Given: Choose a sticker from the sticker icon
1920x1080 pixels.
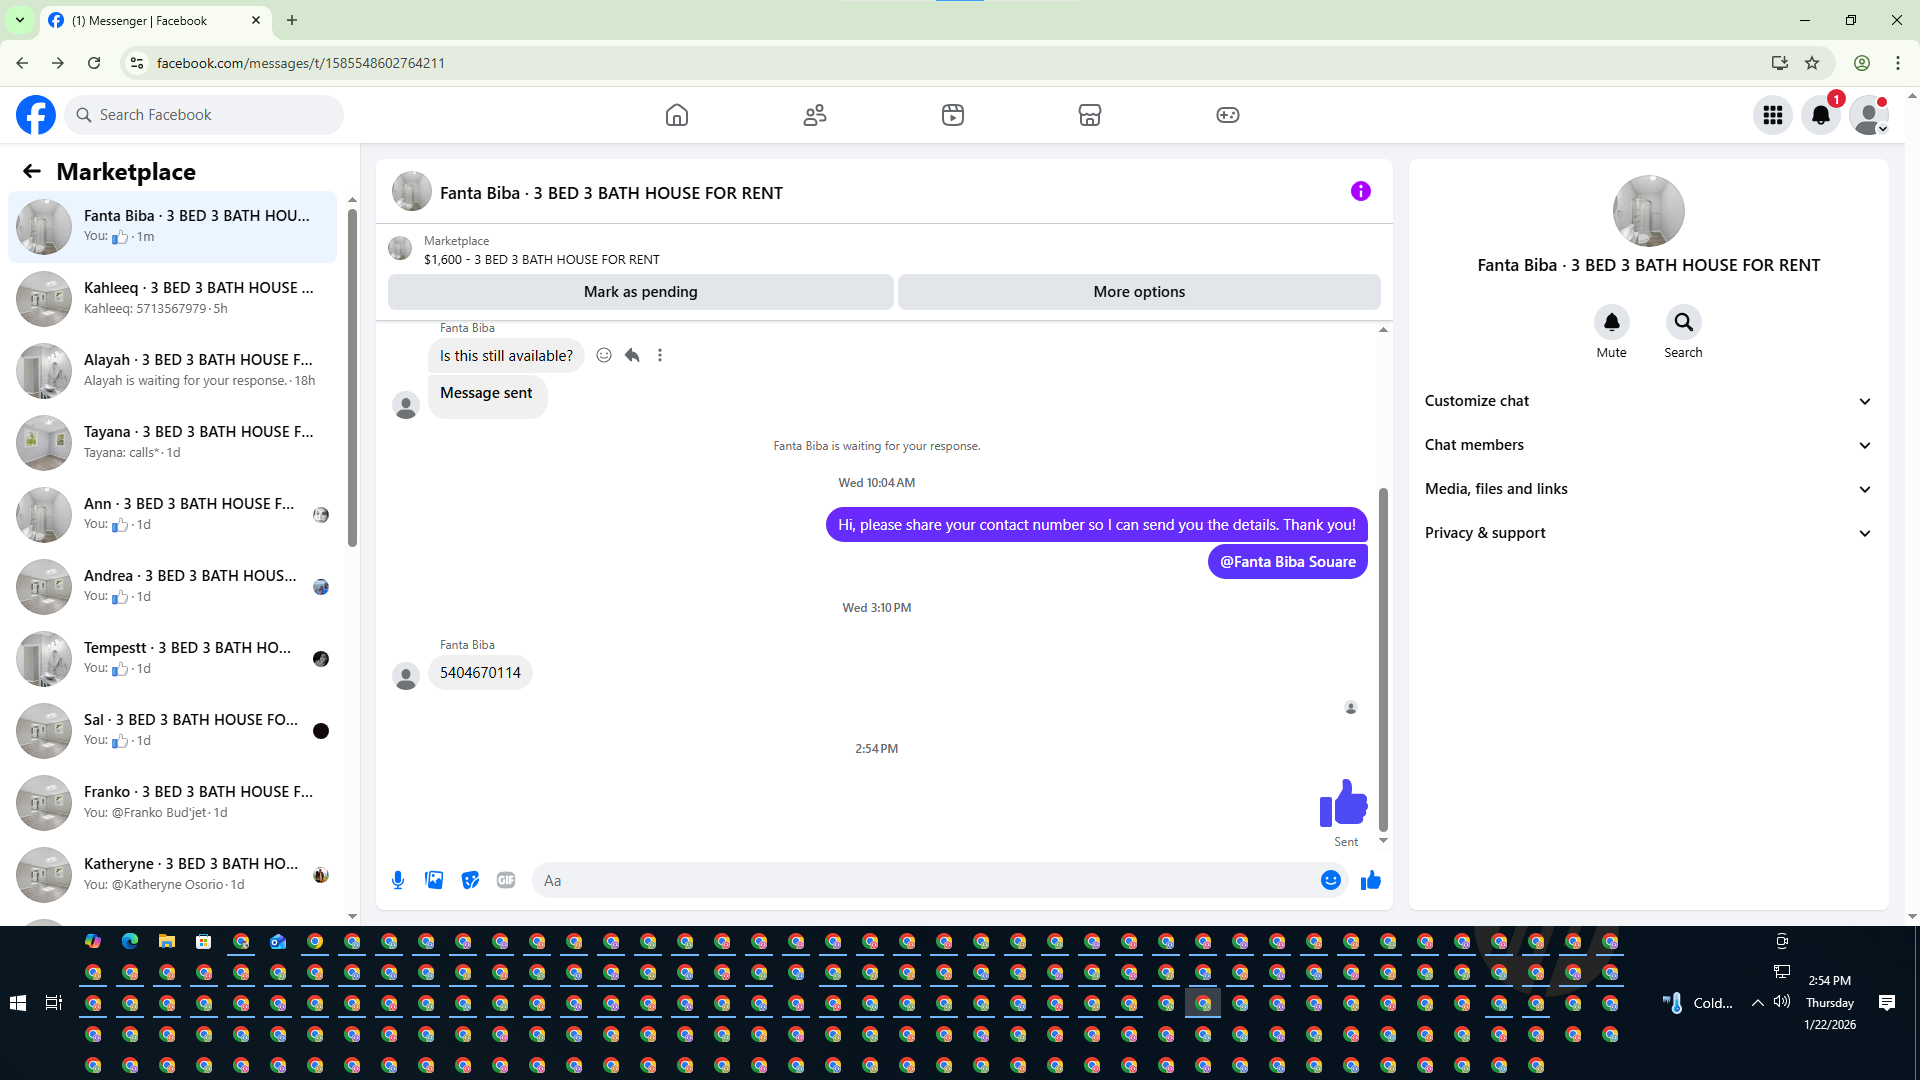Looking at the screenshot, I should click(x=470, y=880).
